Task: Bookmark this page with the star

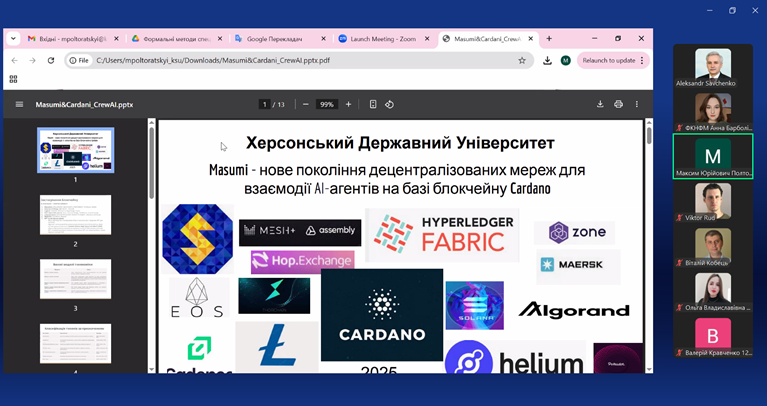Action: (x=522, y=61)
